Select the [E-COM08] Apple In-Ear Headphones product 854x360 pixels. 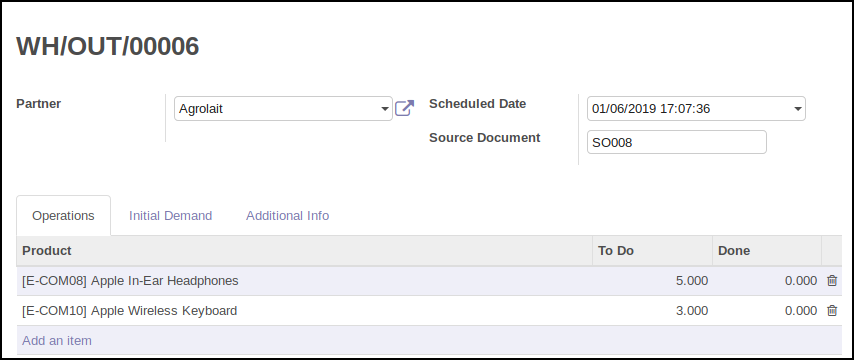click(130, 281)
